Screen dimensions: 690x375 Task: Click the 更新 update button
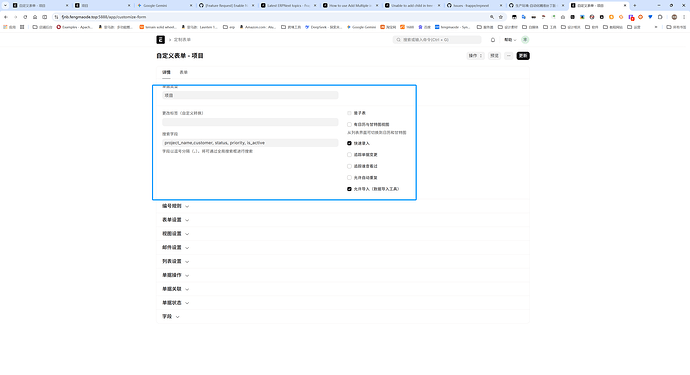point(523,56)
